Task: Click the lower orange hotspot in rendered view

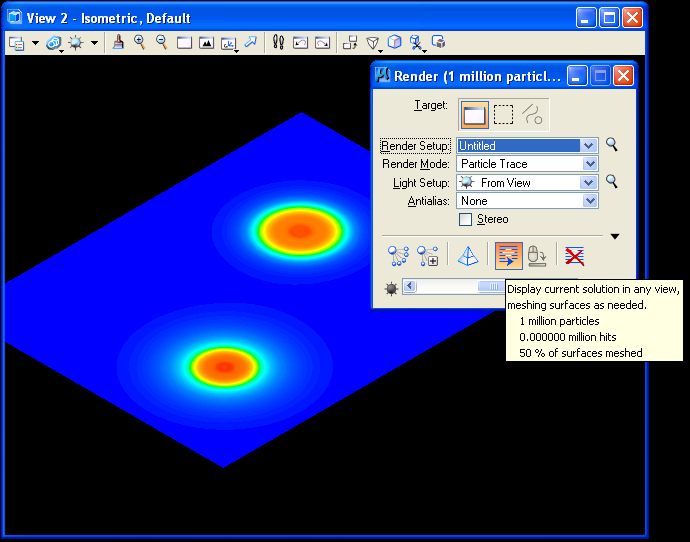Action: point(225,367)
